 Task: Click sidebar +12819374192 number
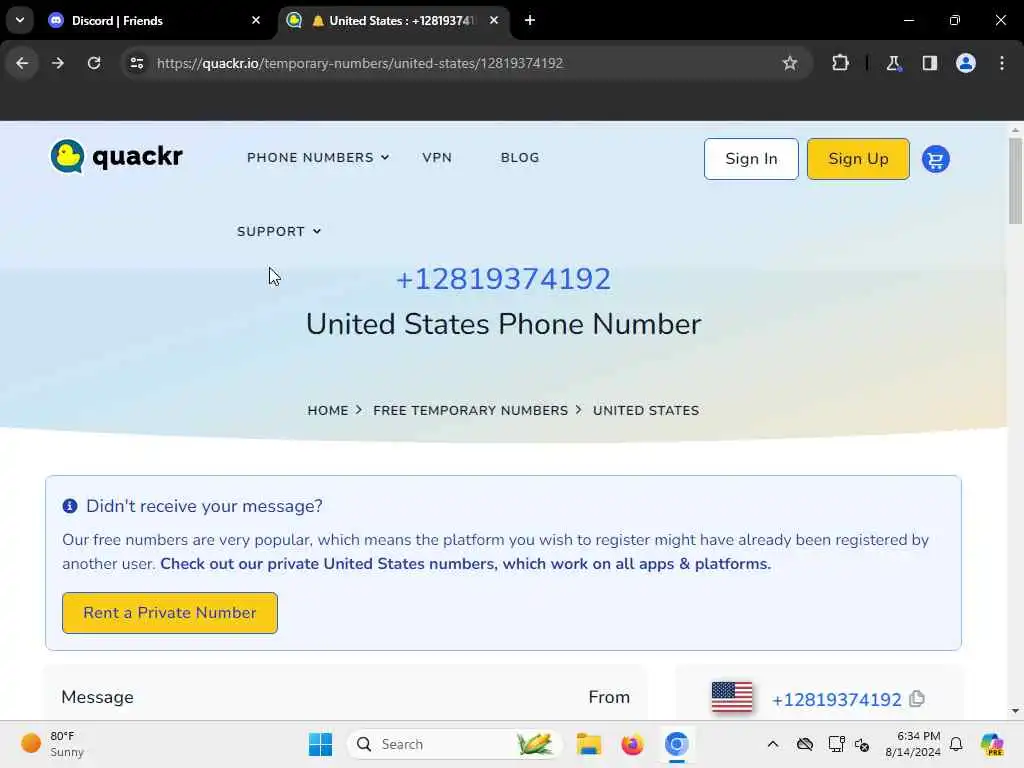(836, 699)
